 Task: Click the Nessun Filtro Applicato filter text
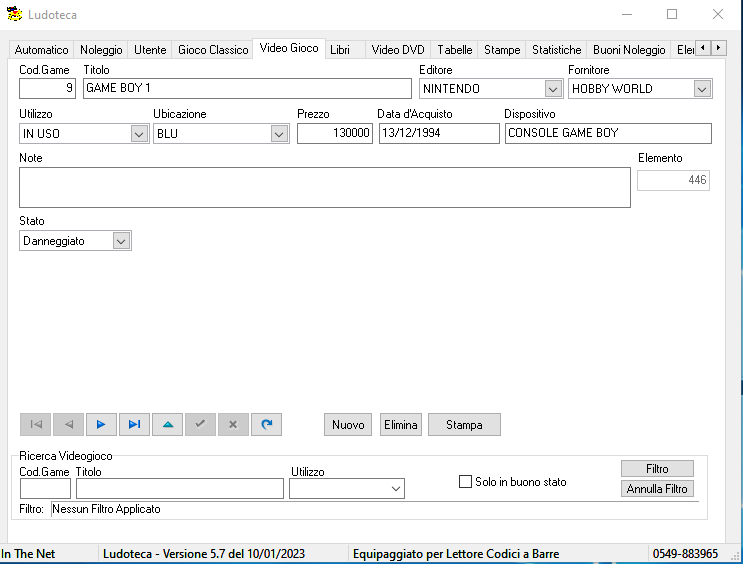(107, 509)
